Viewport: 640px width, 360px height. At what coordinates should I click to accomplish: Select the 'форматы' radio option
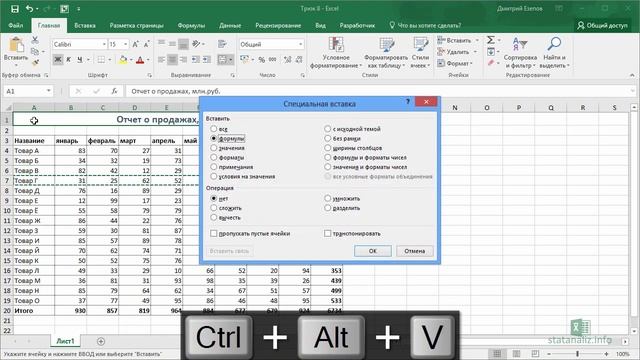click(213, 157)
